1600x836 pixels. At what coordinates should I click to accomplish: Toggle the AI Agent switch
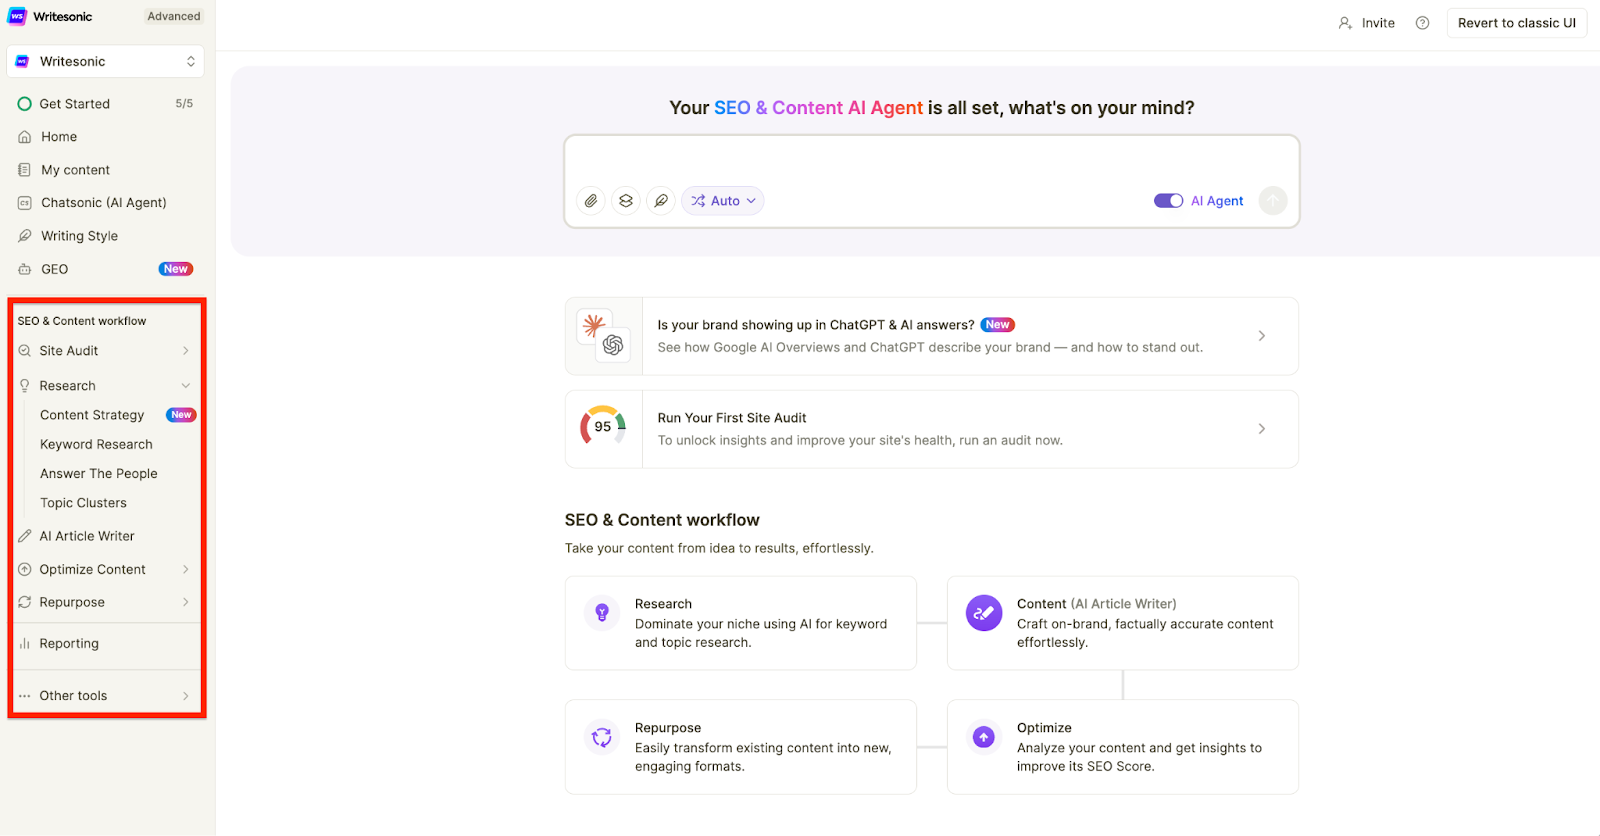click(x=1168, y=201)
